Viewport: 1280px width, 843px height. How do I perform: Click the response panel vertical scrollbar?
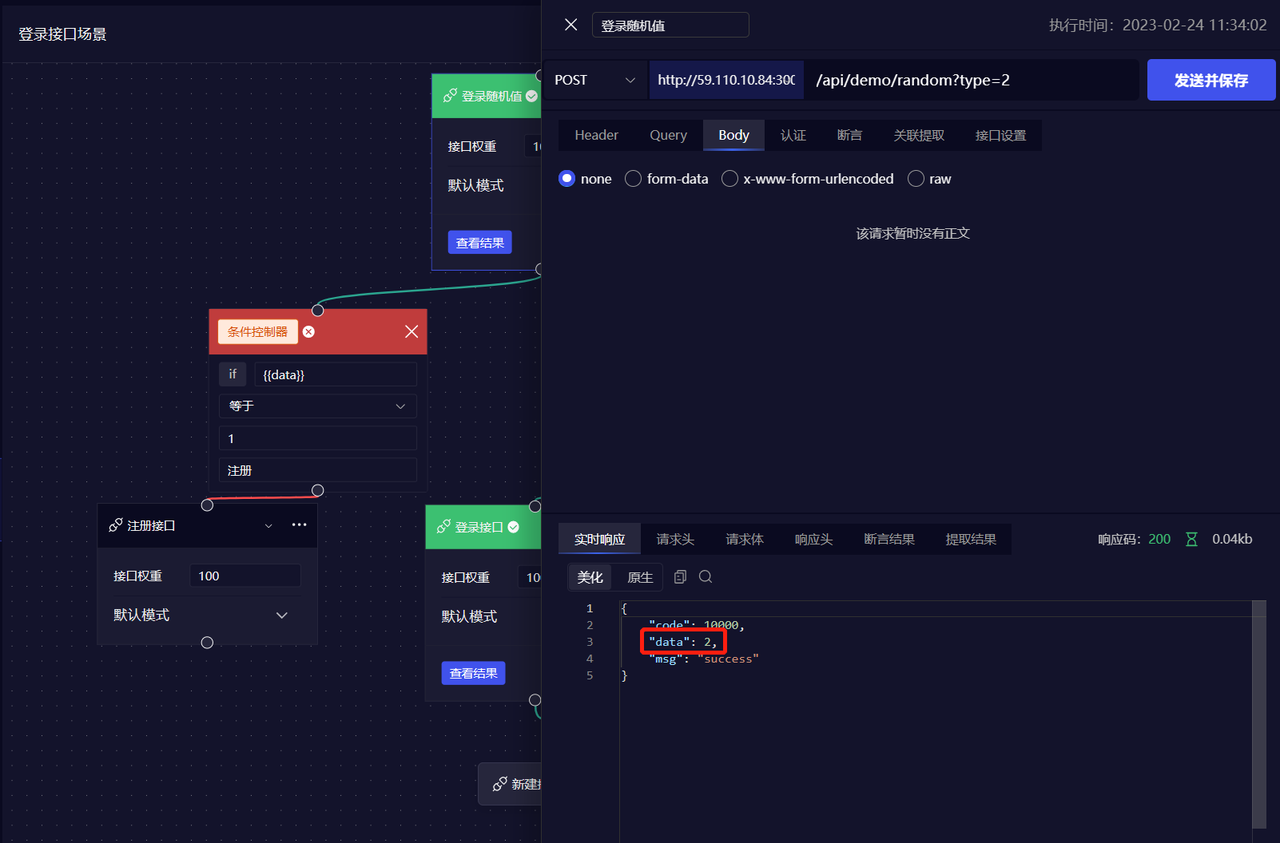coord(1257,714)
